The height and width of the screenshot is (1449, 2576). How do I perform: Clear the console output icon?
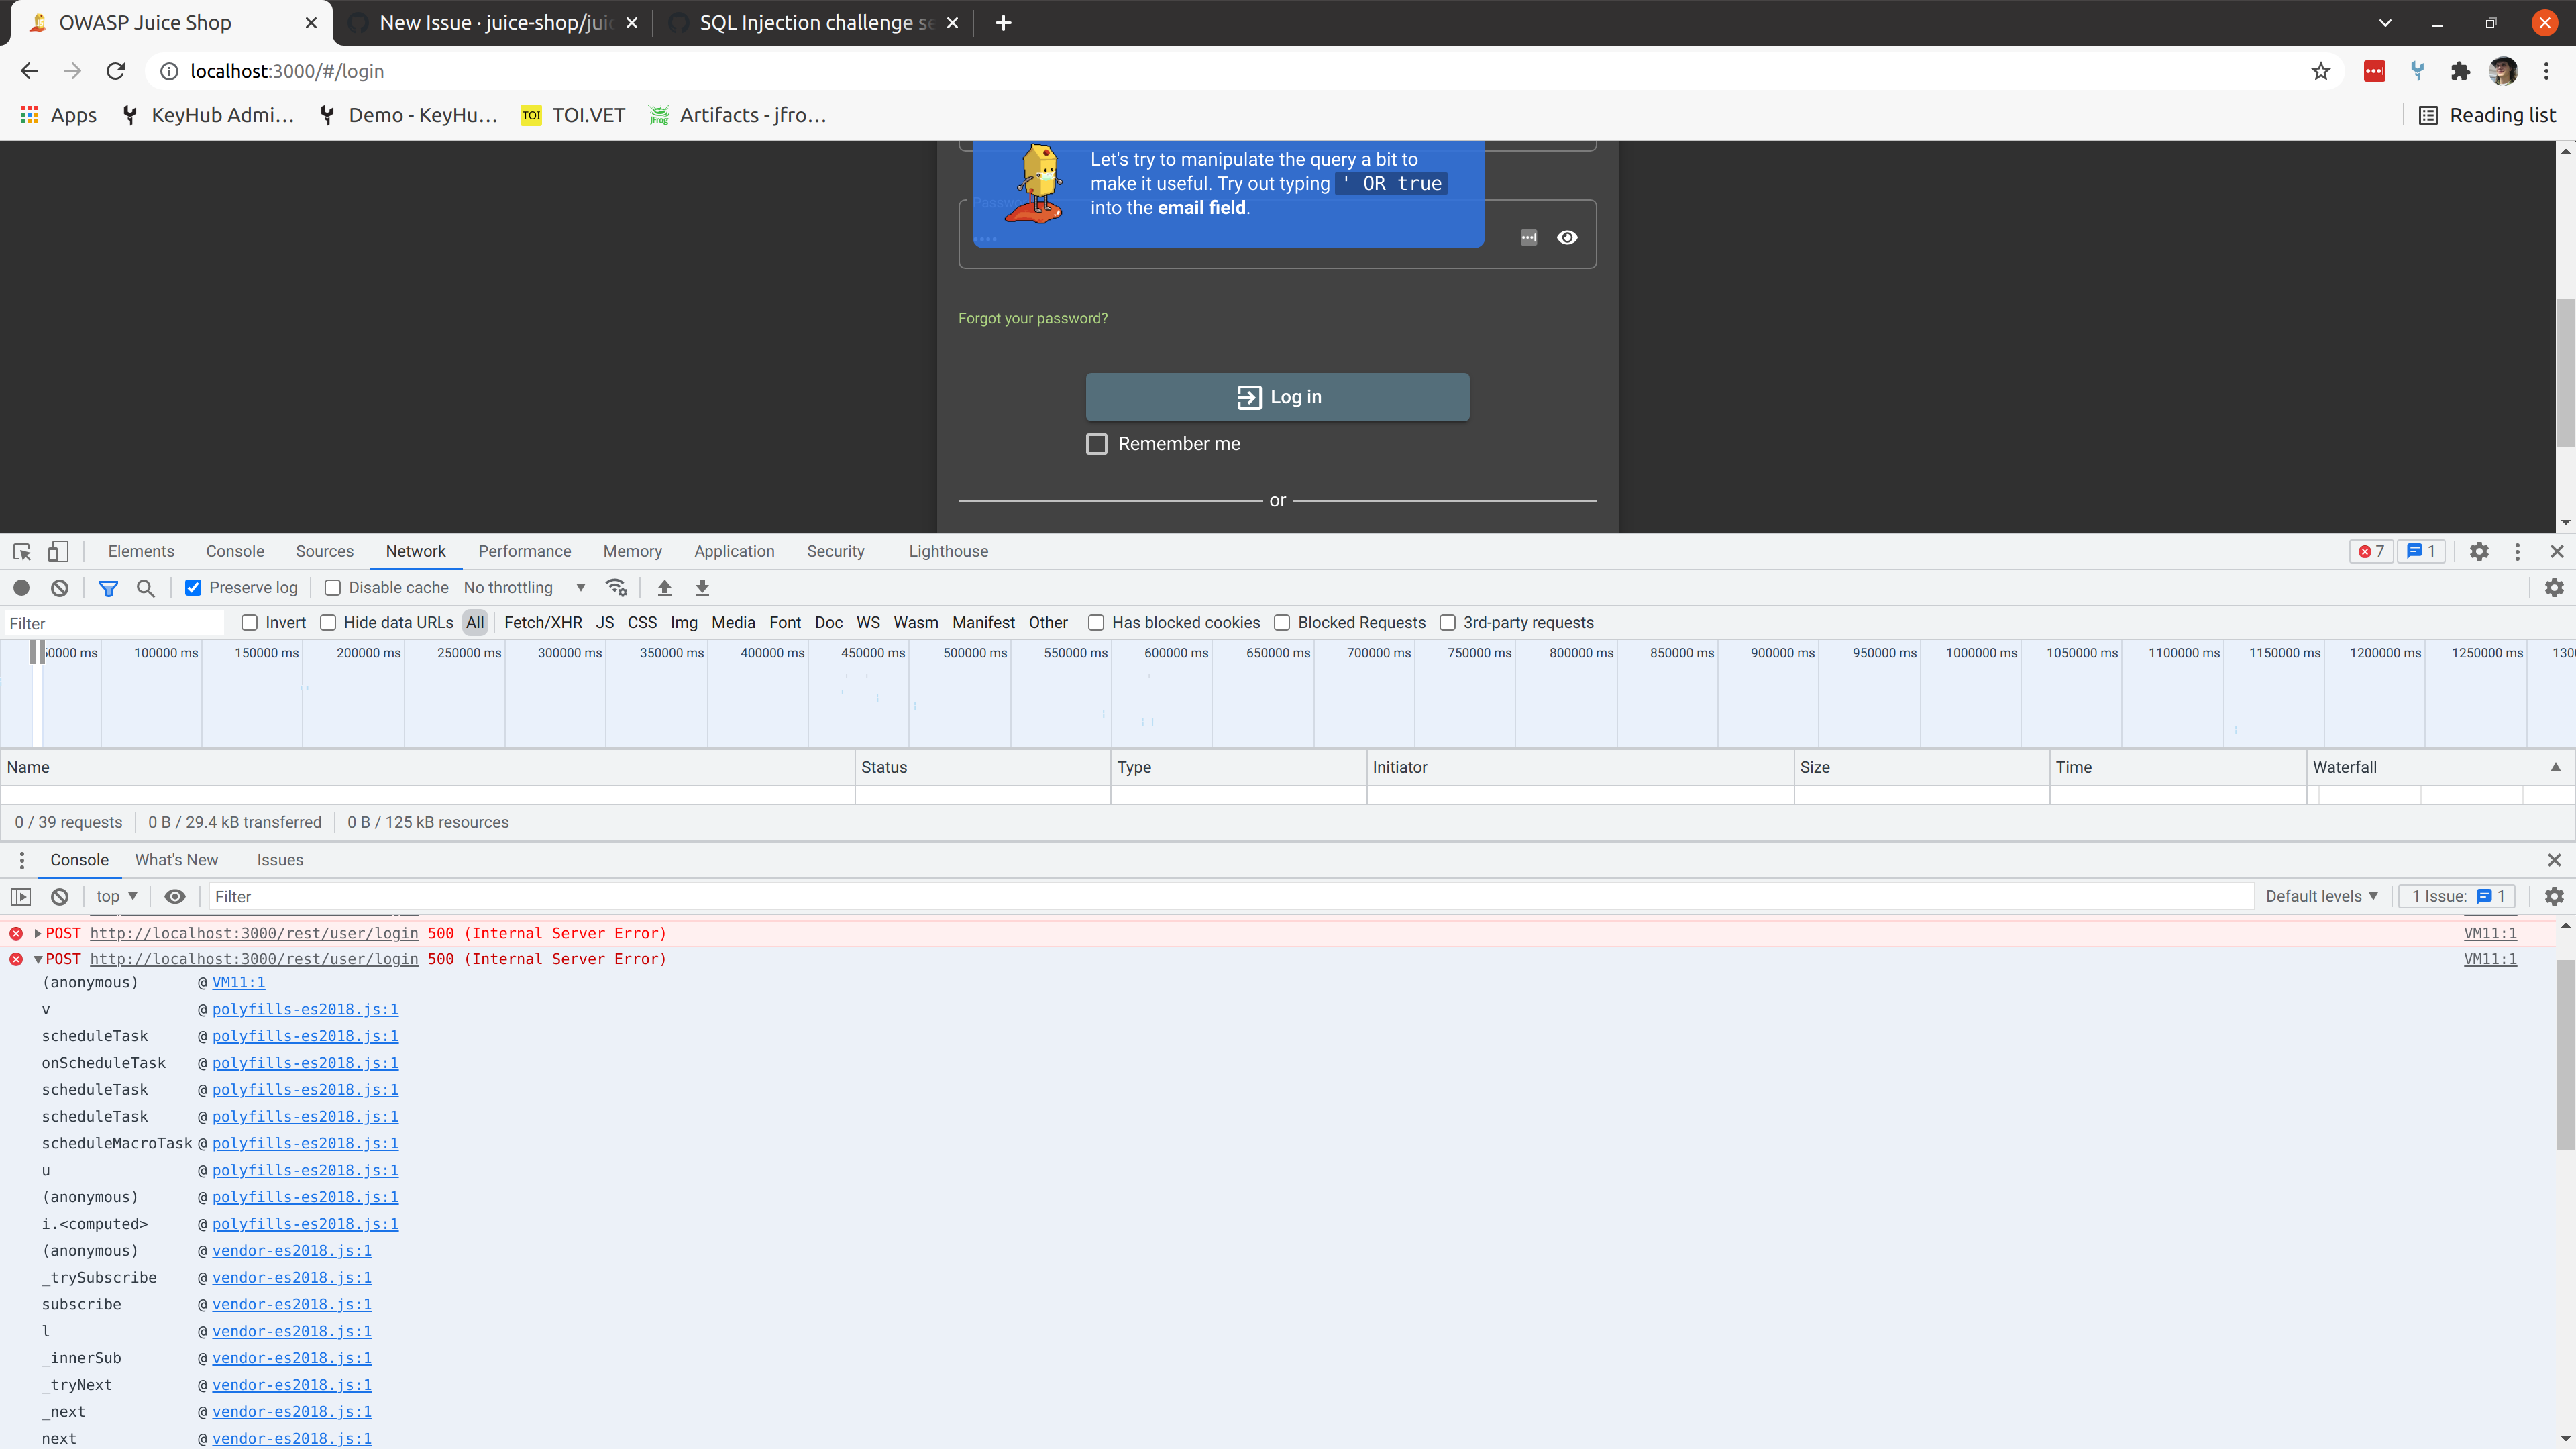pyautogui.click(x=59, y=896)
